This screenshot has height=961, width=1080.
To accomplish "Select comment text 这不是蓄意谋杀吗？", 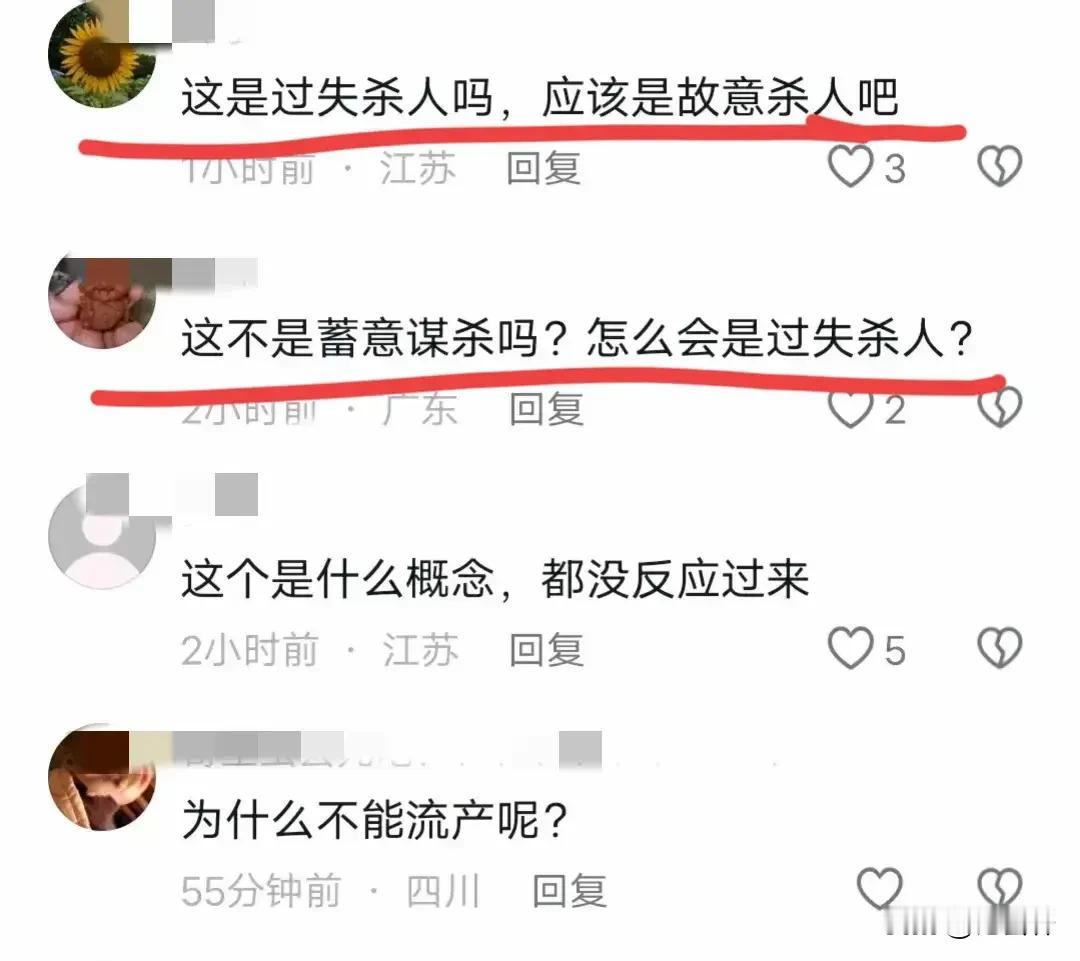I will click(x=374, y=338).
